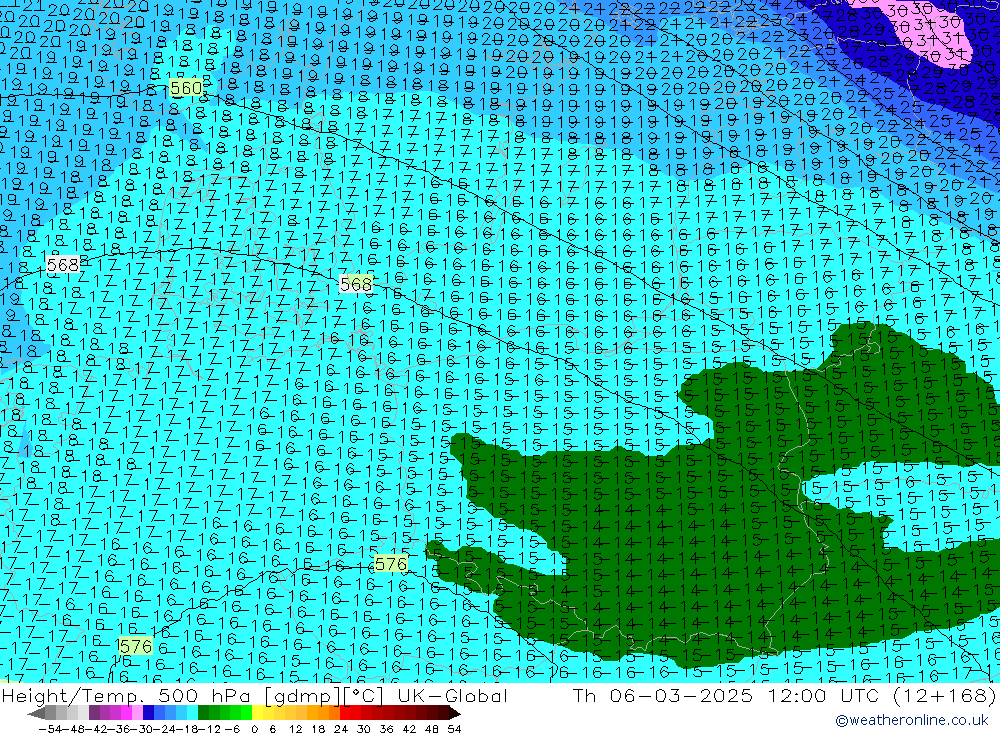The width and height of the screenshot is (1000, 733).
Task: Click the '0' scale value
Action: point(254,729)
